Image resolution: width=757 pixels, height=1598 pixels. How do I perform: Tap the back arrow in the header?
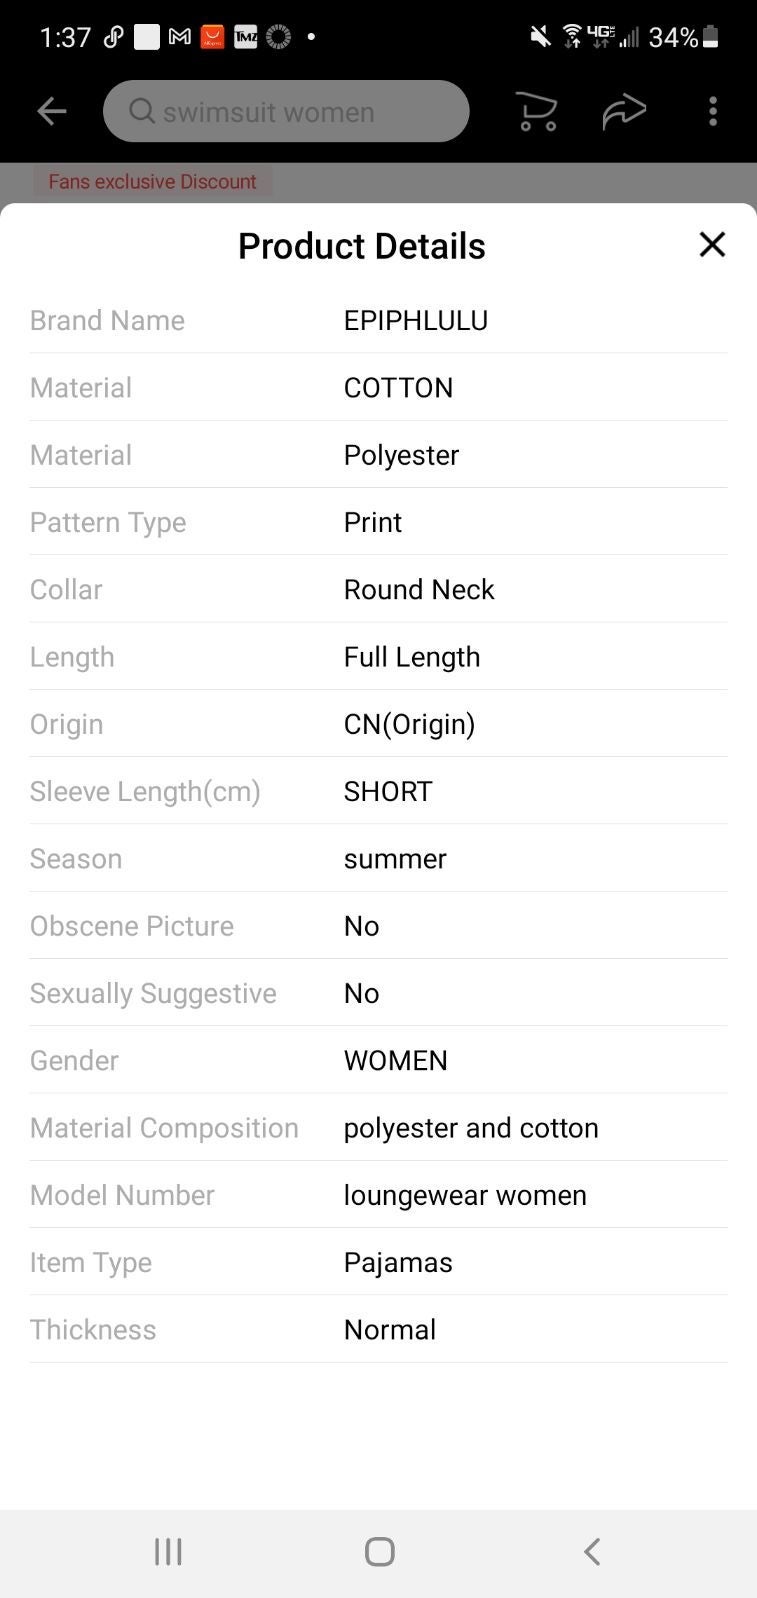click(52, 111)
